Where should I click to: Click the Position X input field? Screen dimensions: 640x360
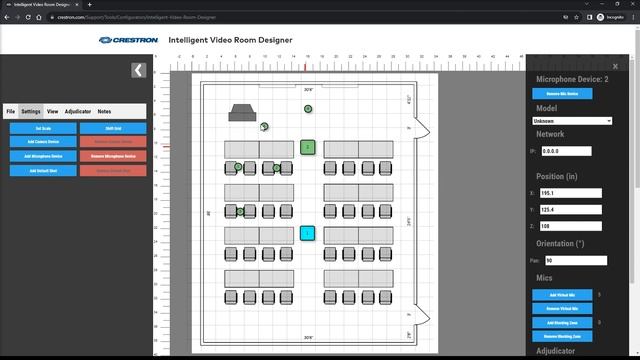(571, 193)
